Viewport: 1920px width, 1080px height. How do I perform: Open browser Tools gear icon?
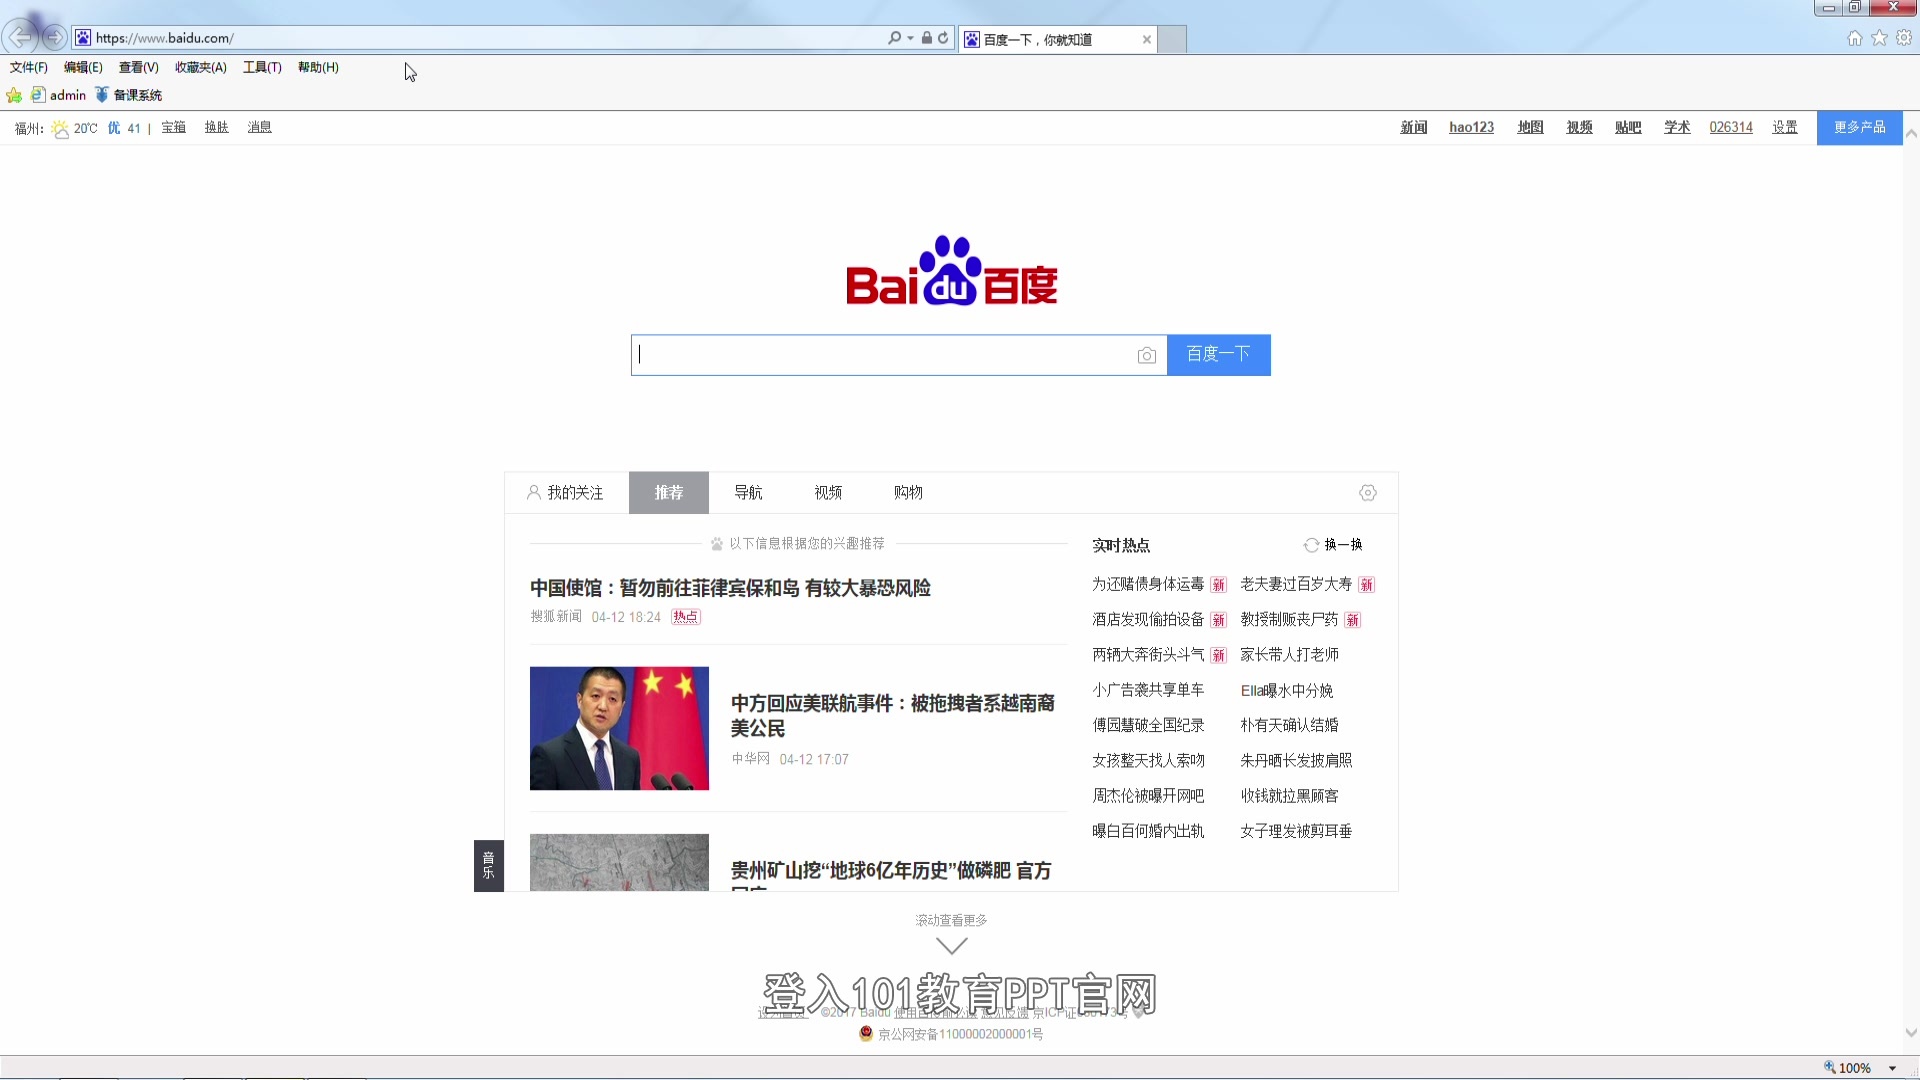pos(1904,38)
